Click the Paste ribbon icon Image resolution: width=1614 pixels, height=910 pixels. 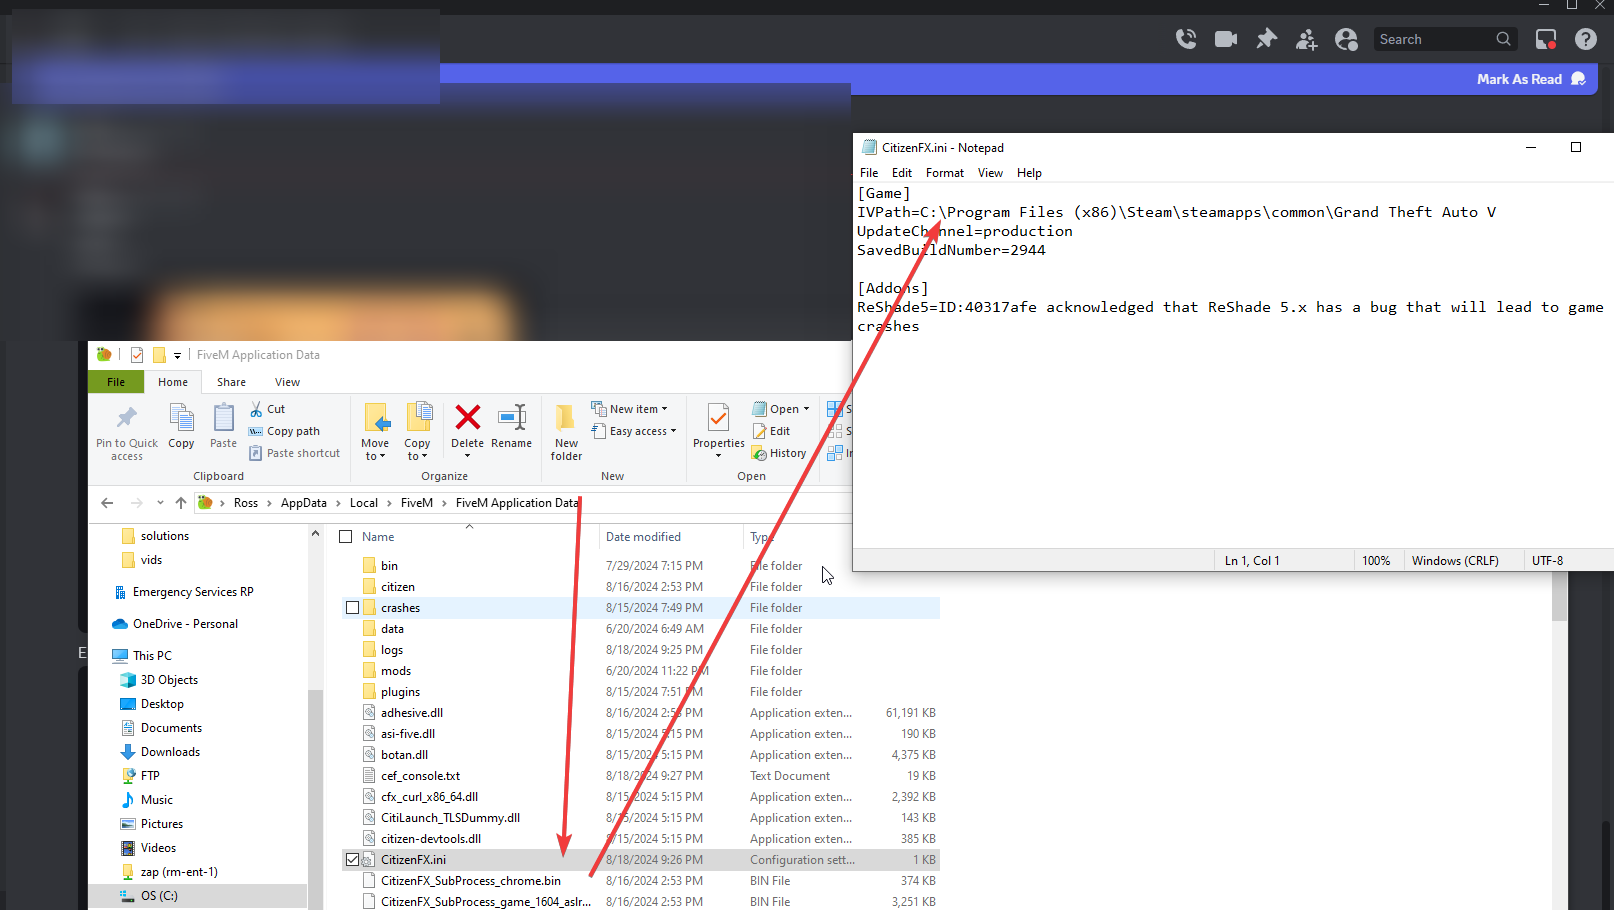pyautogui.click(x=223, y=426)
